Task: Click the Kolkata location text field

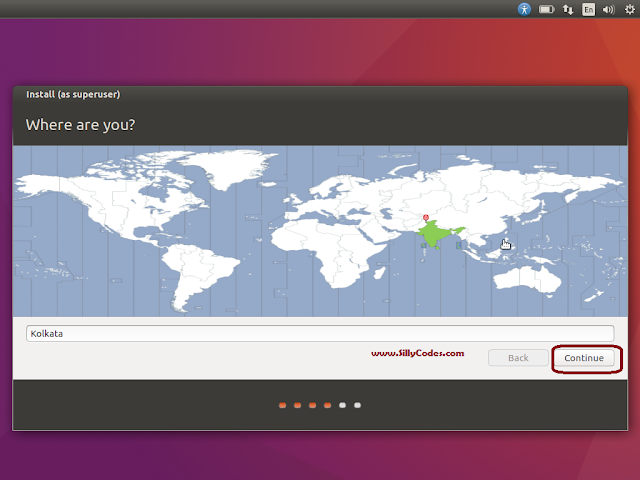Action: point(320,333)
